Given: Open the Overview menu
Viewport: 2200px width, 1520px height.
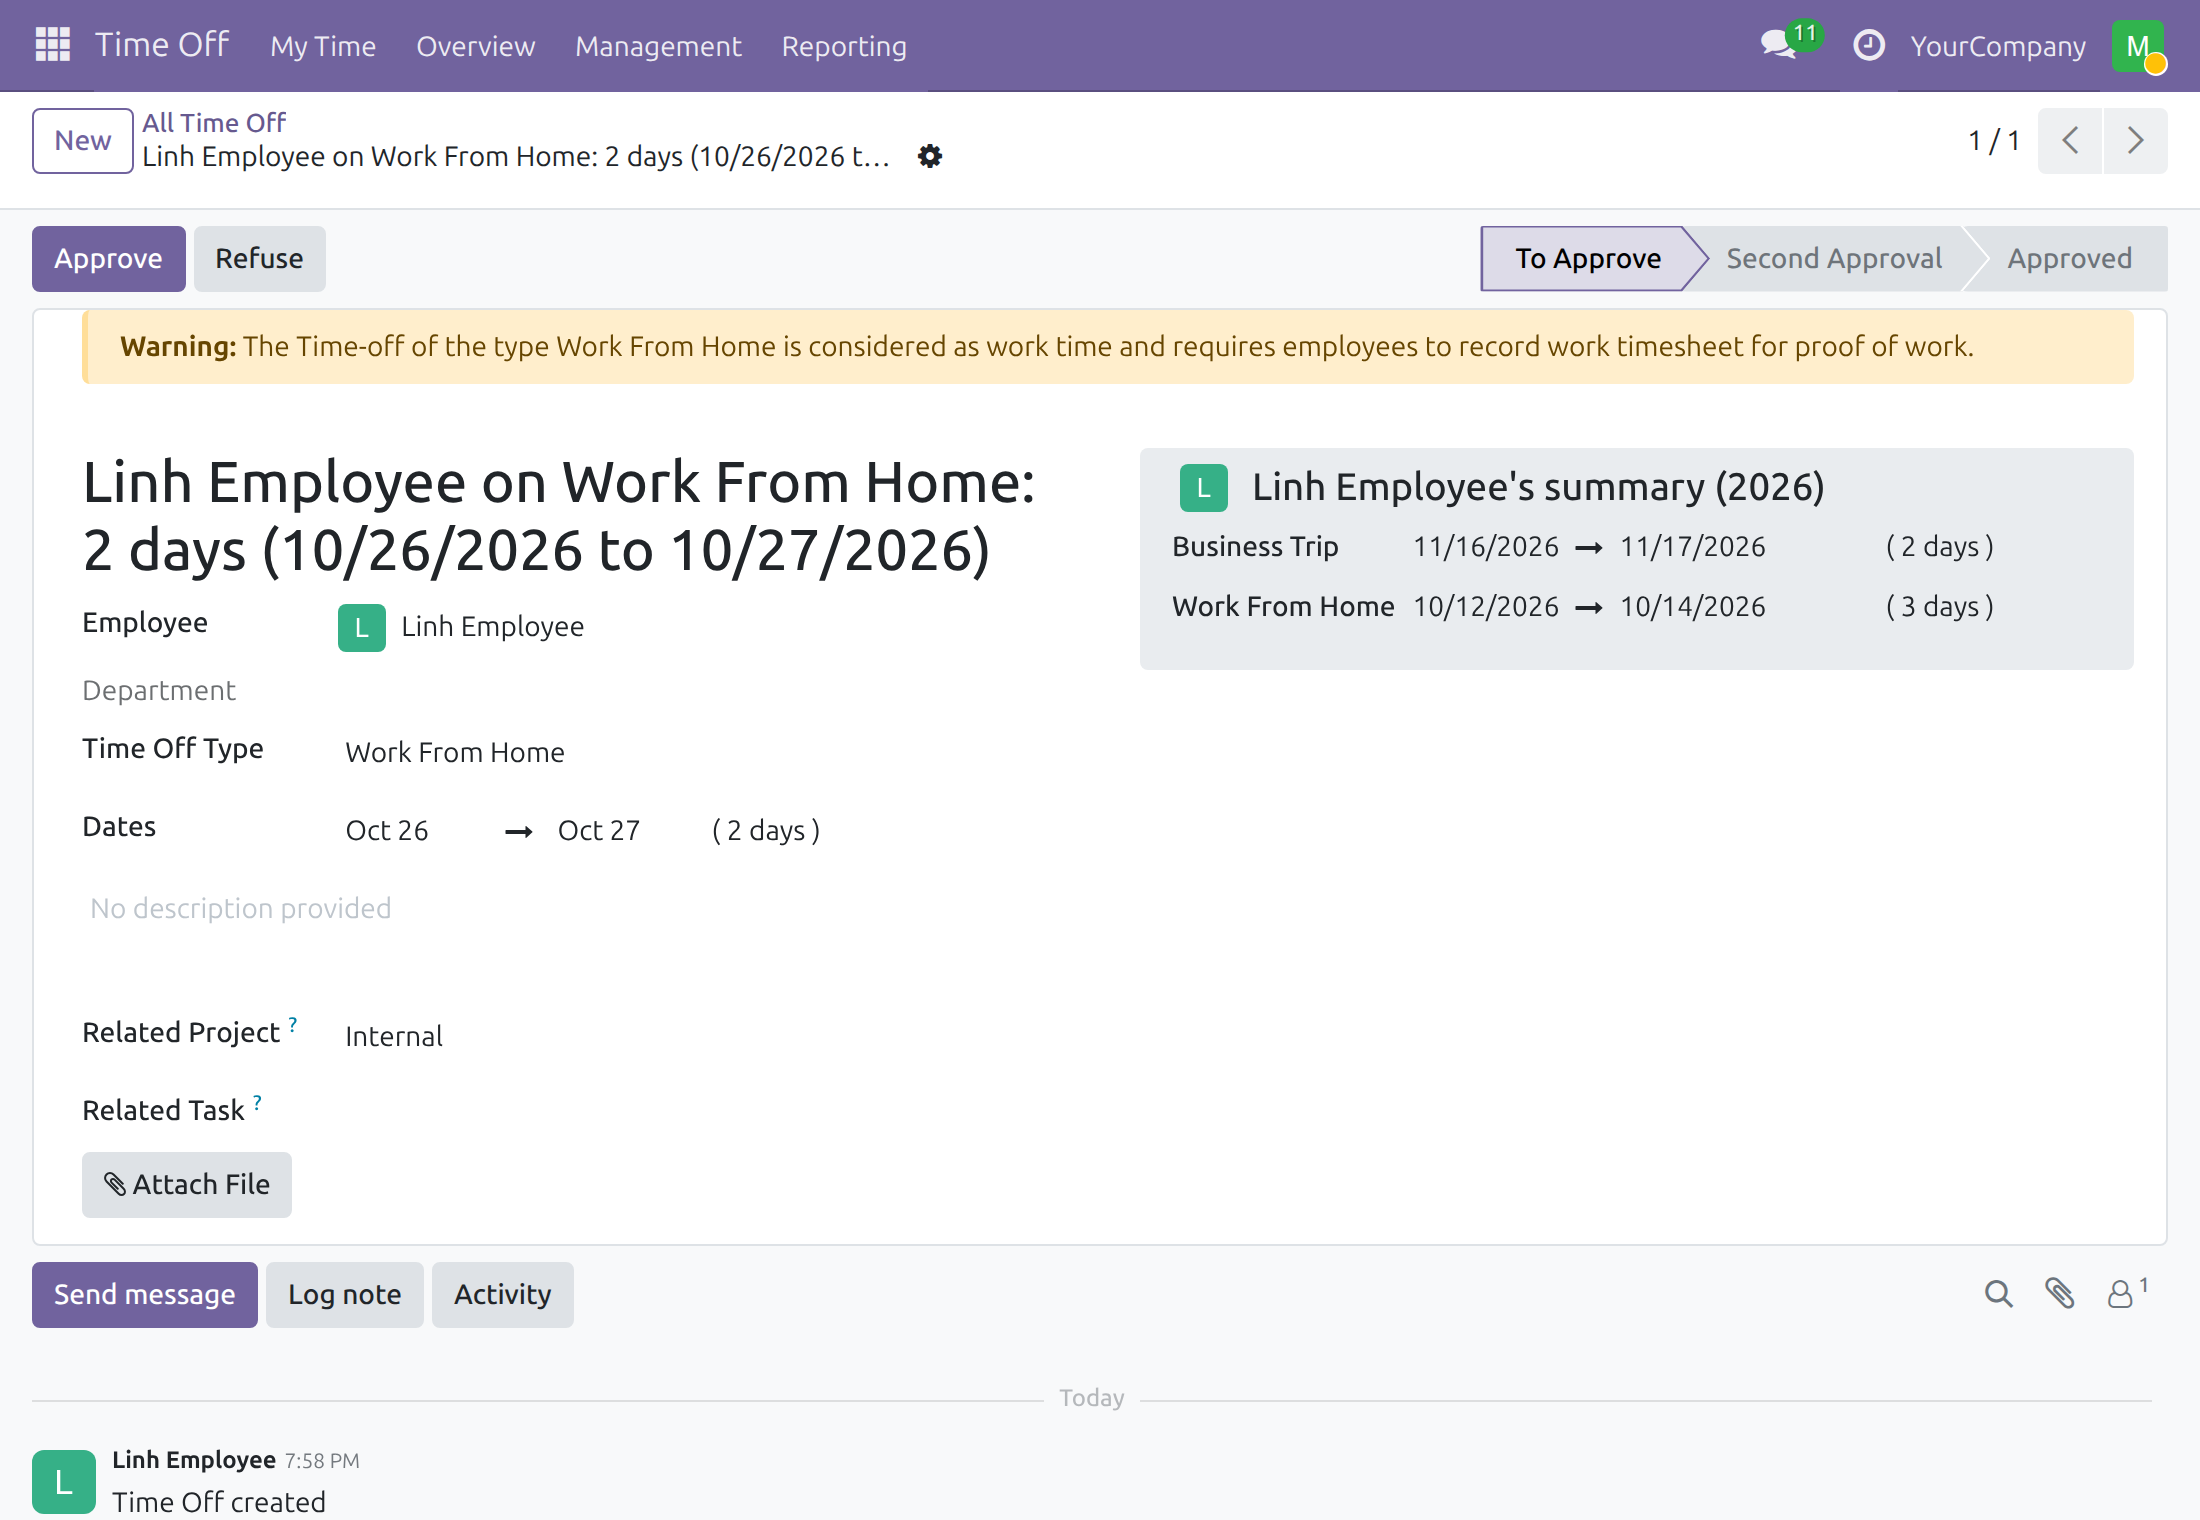Looking at the screenshot, I should (x=476, y=46).
